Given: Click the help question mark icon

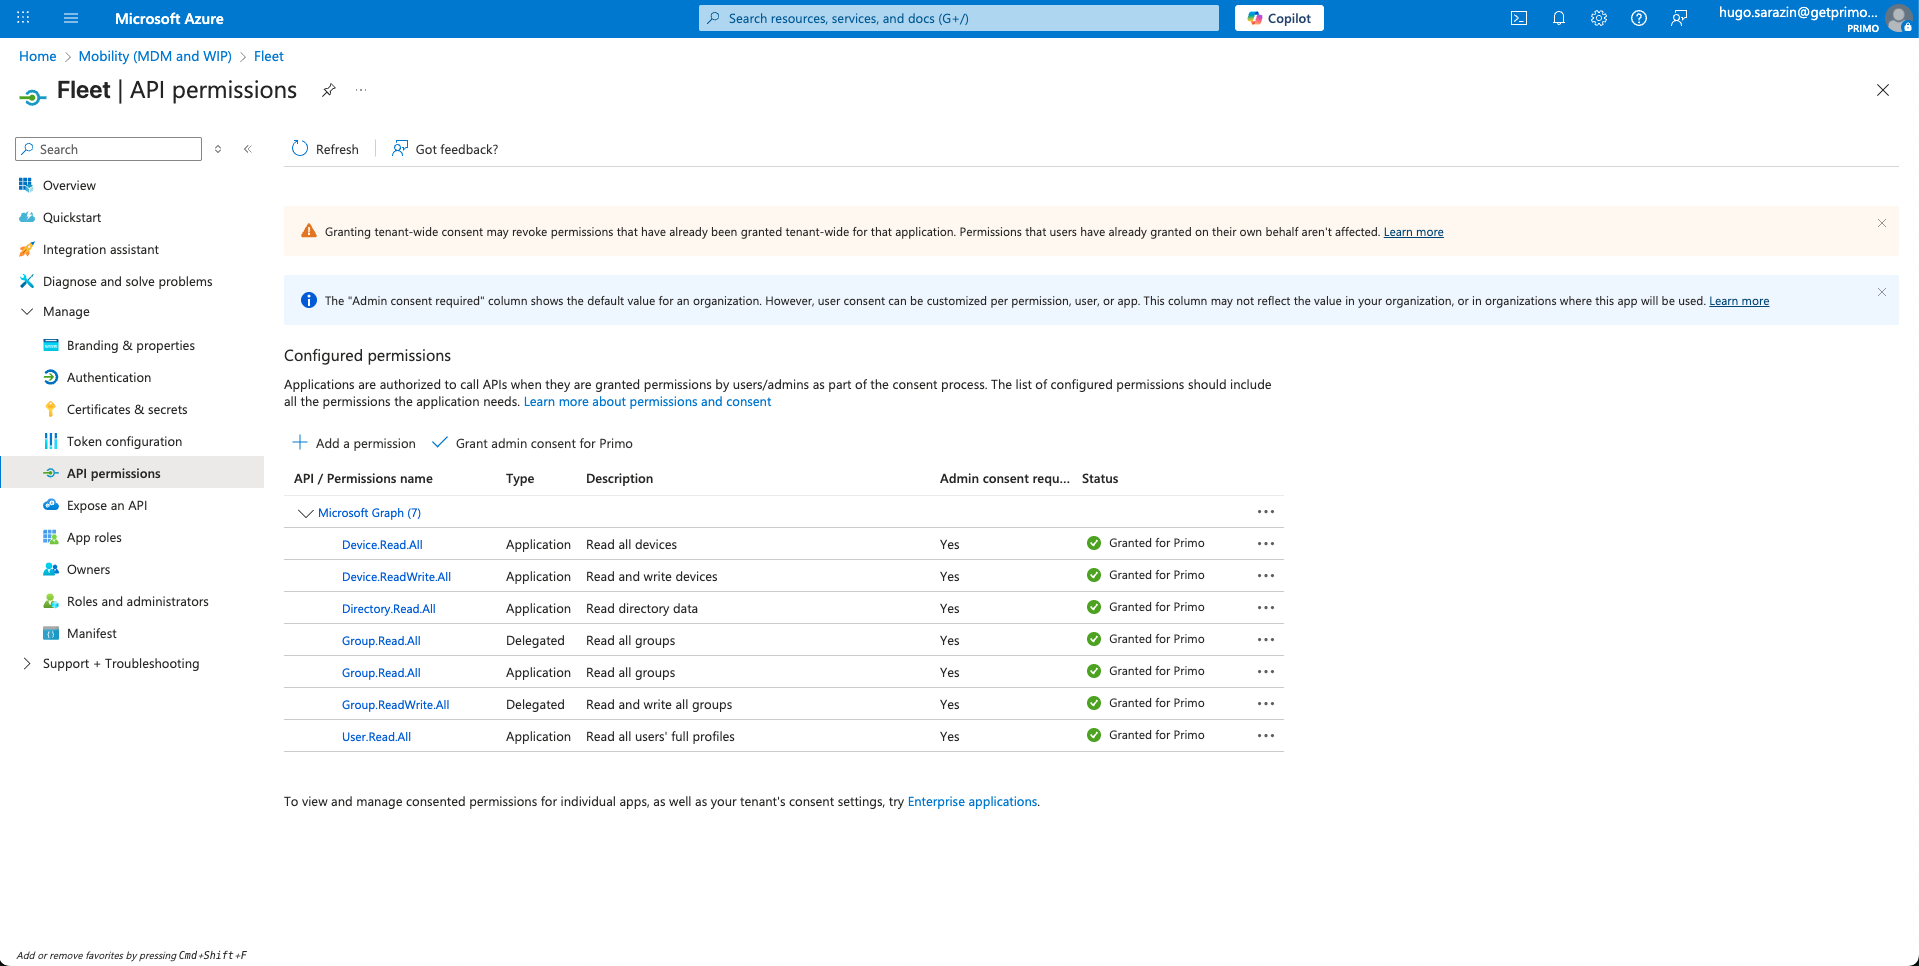Looking at the screenshot, I should (1638, 18).
